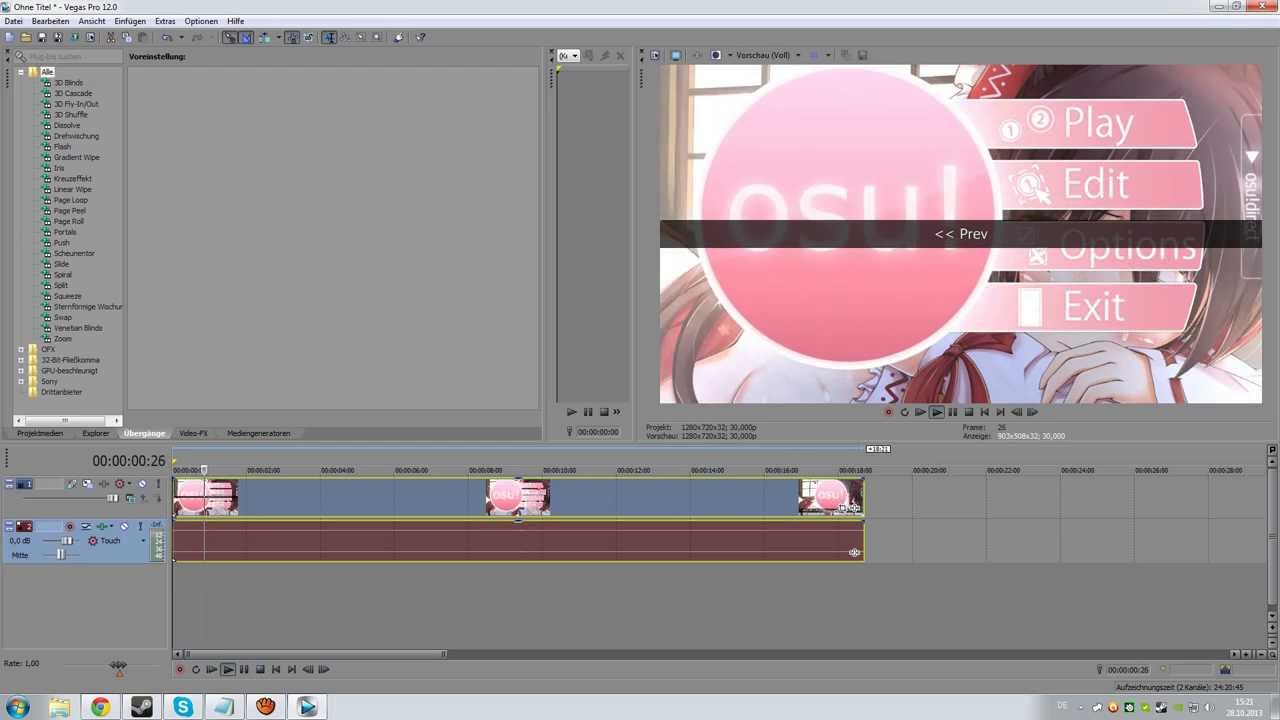Screen dimensions: 1280x720
Task: Select the Venetian Blinds transition
Action: 78,328
